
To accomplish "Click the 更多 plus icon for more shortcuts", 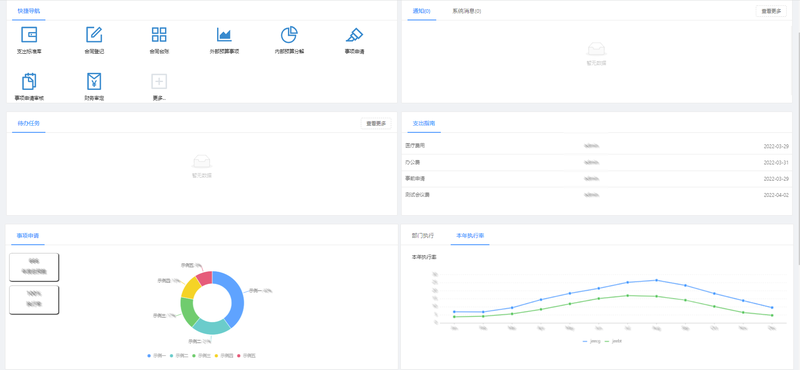I will (x=159, y=81).
